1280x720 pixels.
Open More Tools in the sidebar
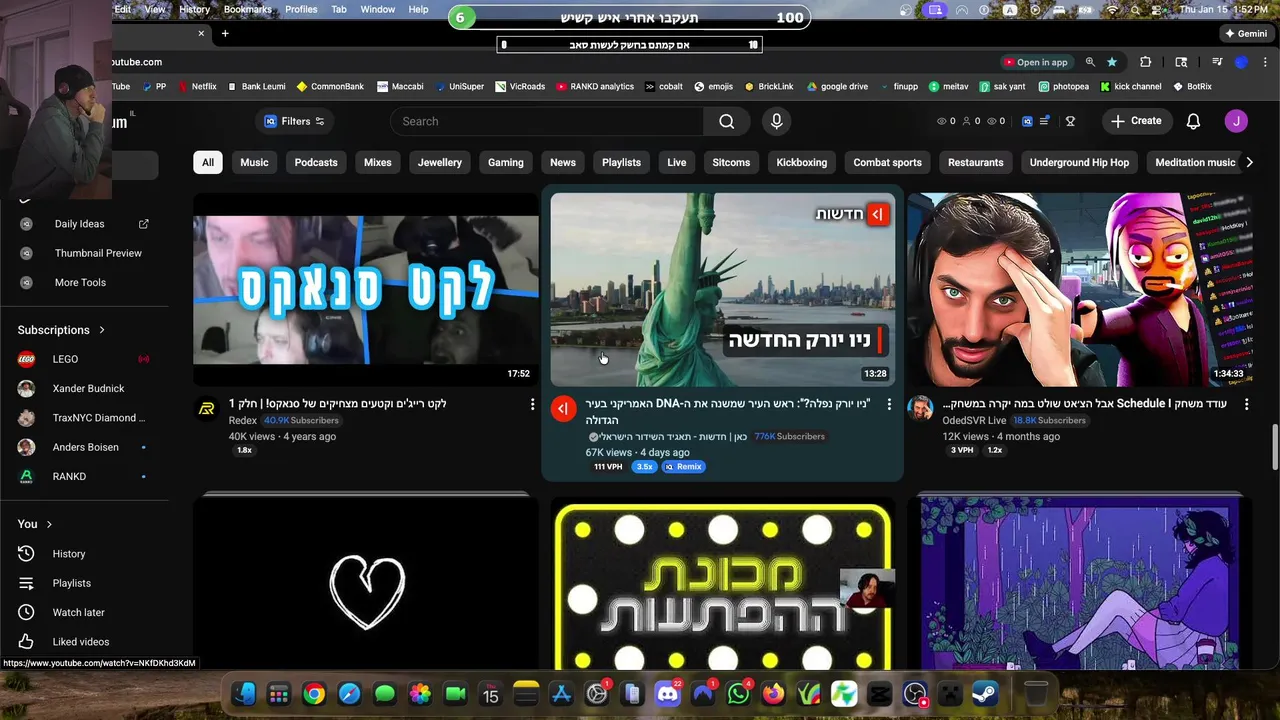click(80, 282)
